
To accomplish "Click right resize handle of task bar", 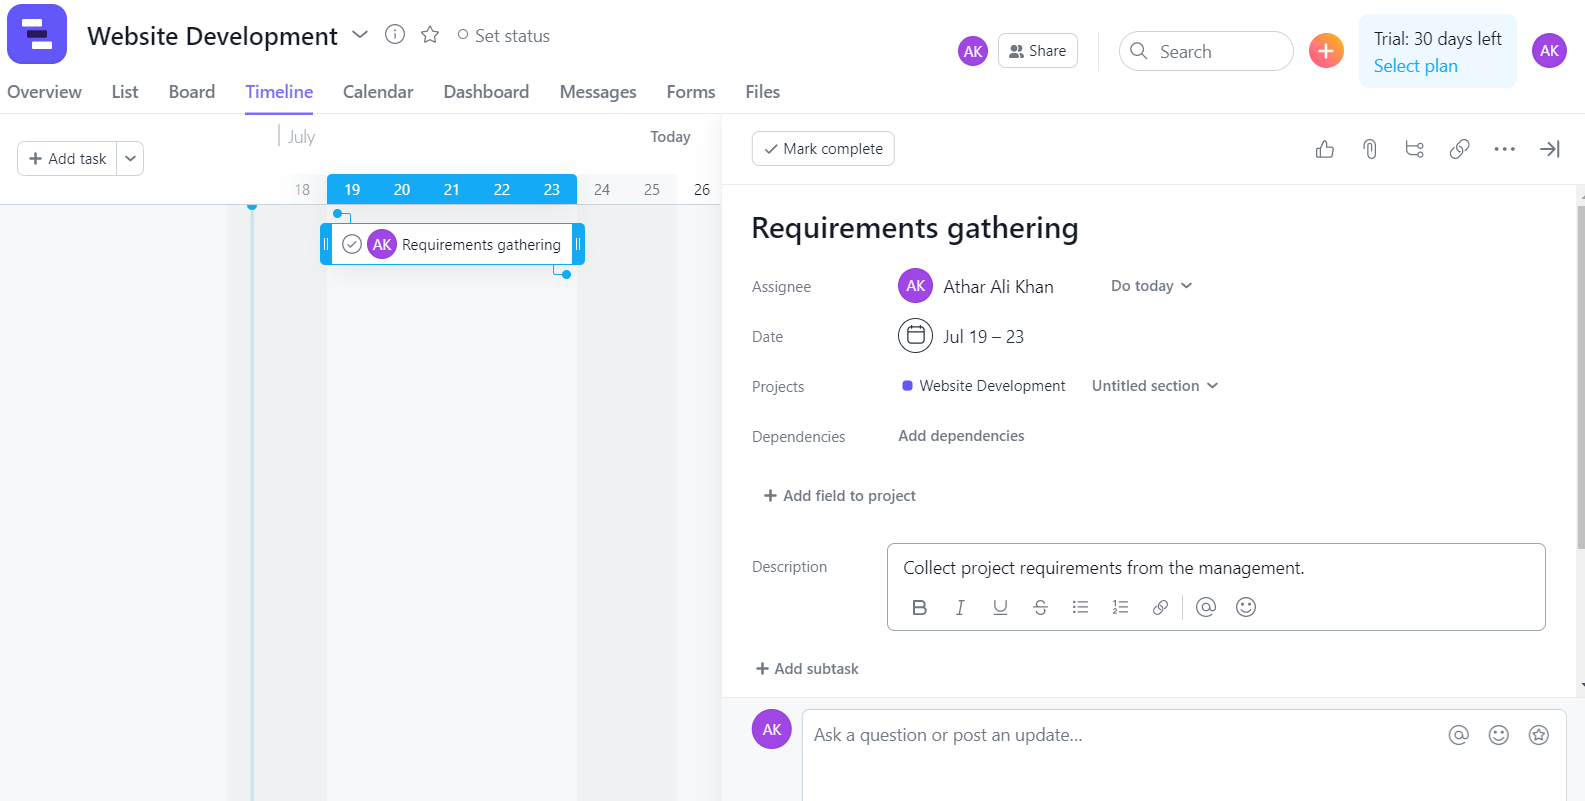I will point(578,244).
